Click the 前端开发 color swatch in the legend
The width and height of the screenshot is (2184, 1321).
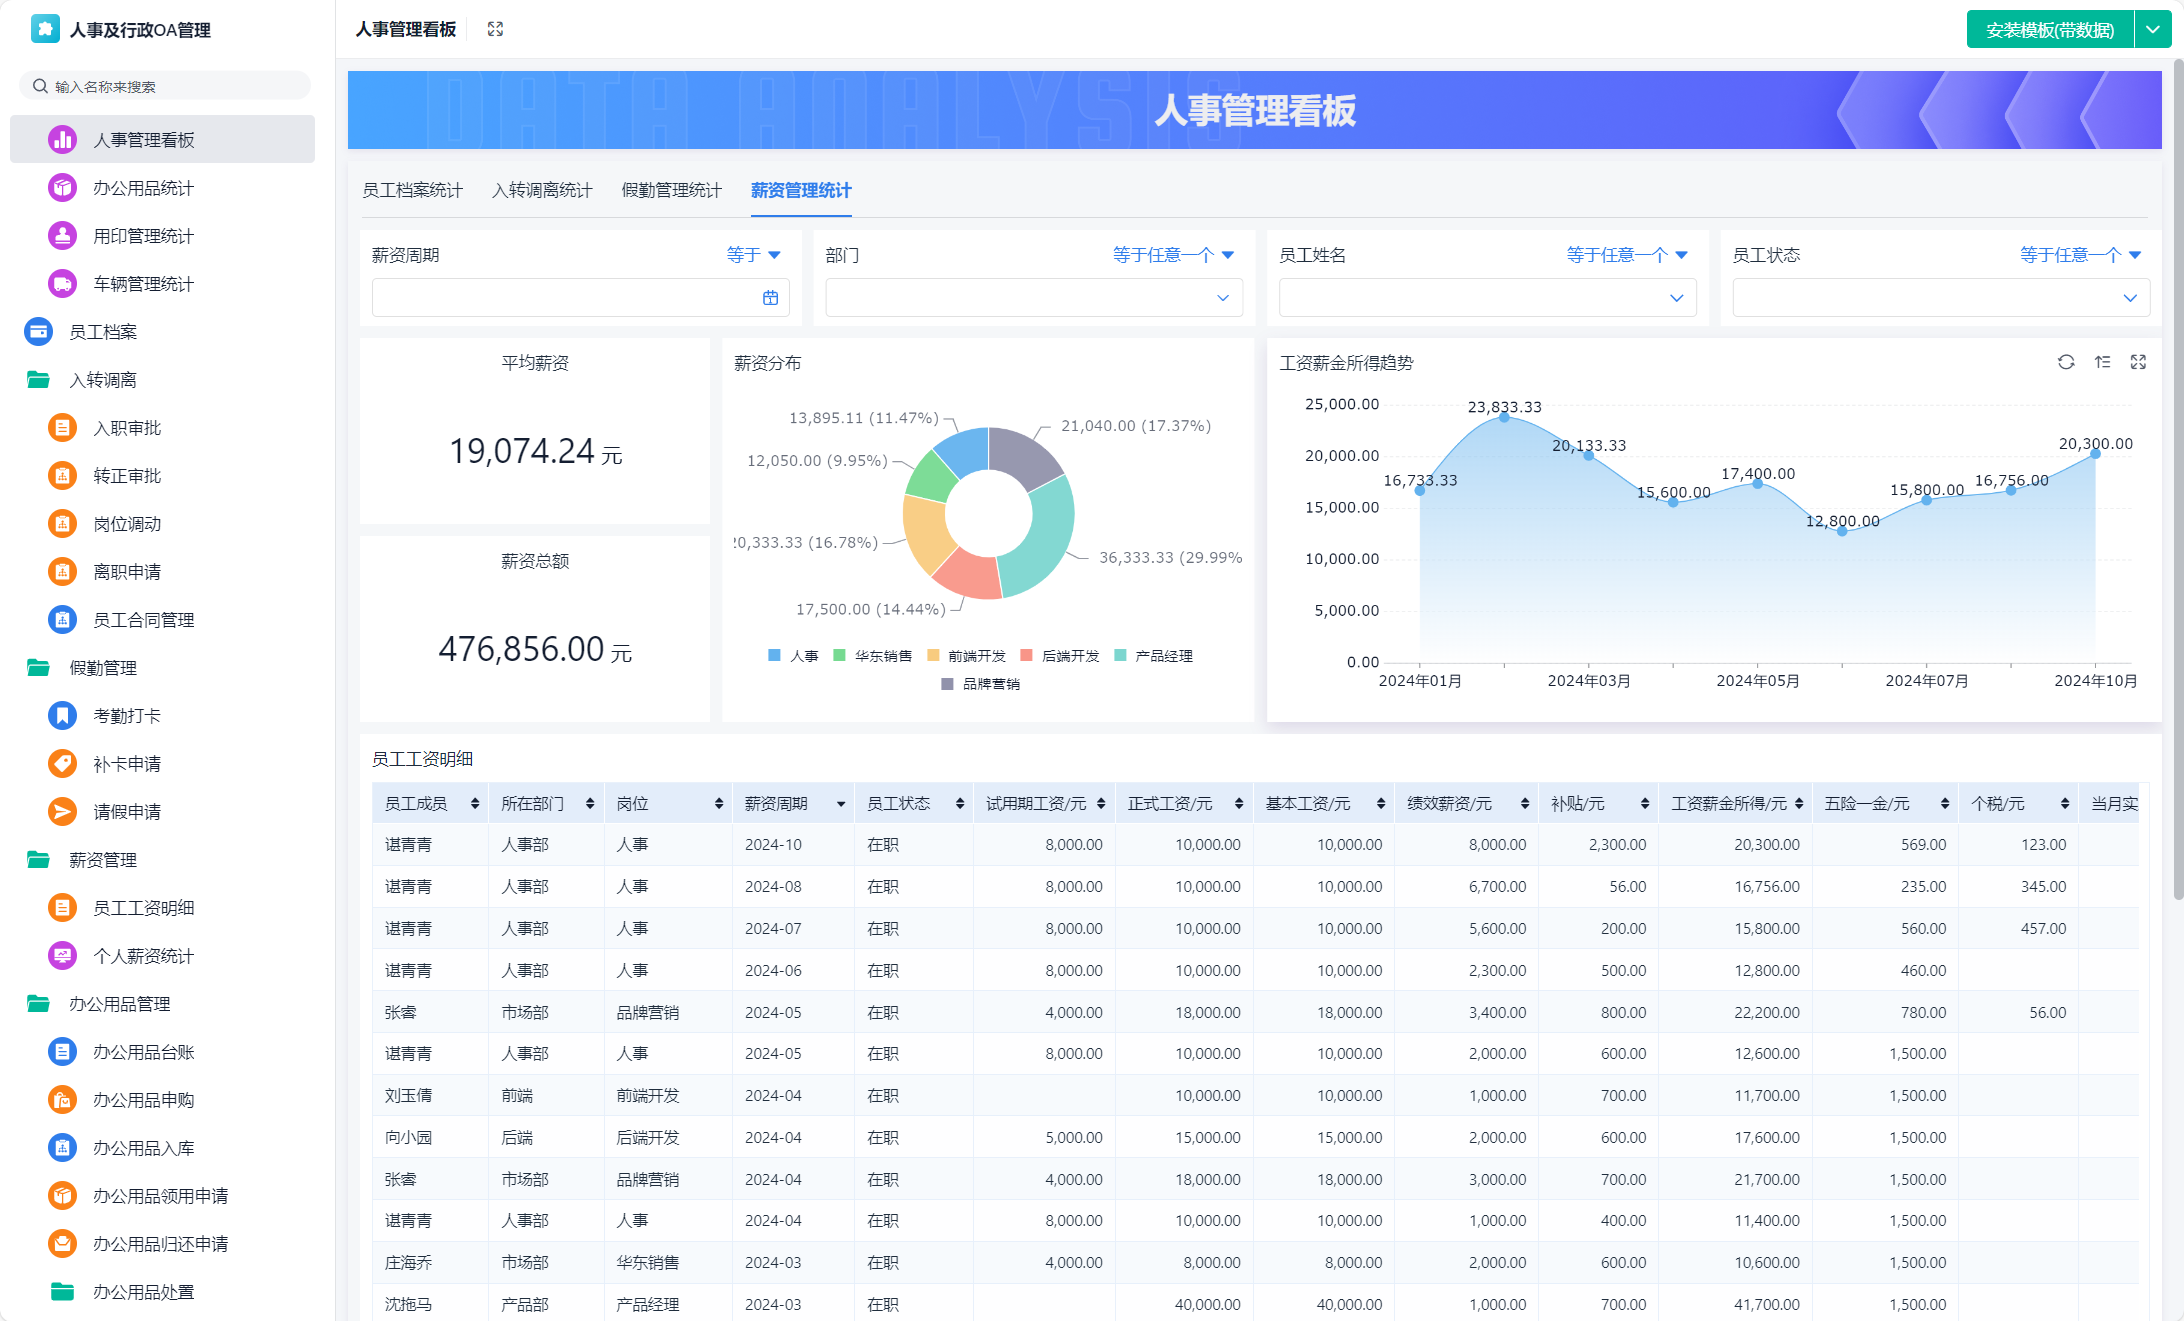pyautogui.click(x=933, y=656)
